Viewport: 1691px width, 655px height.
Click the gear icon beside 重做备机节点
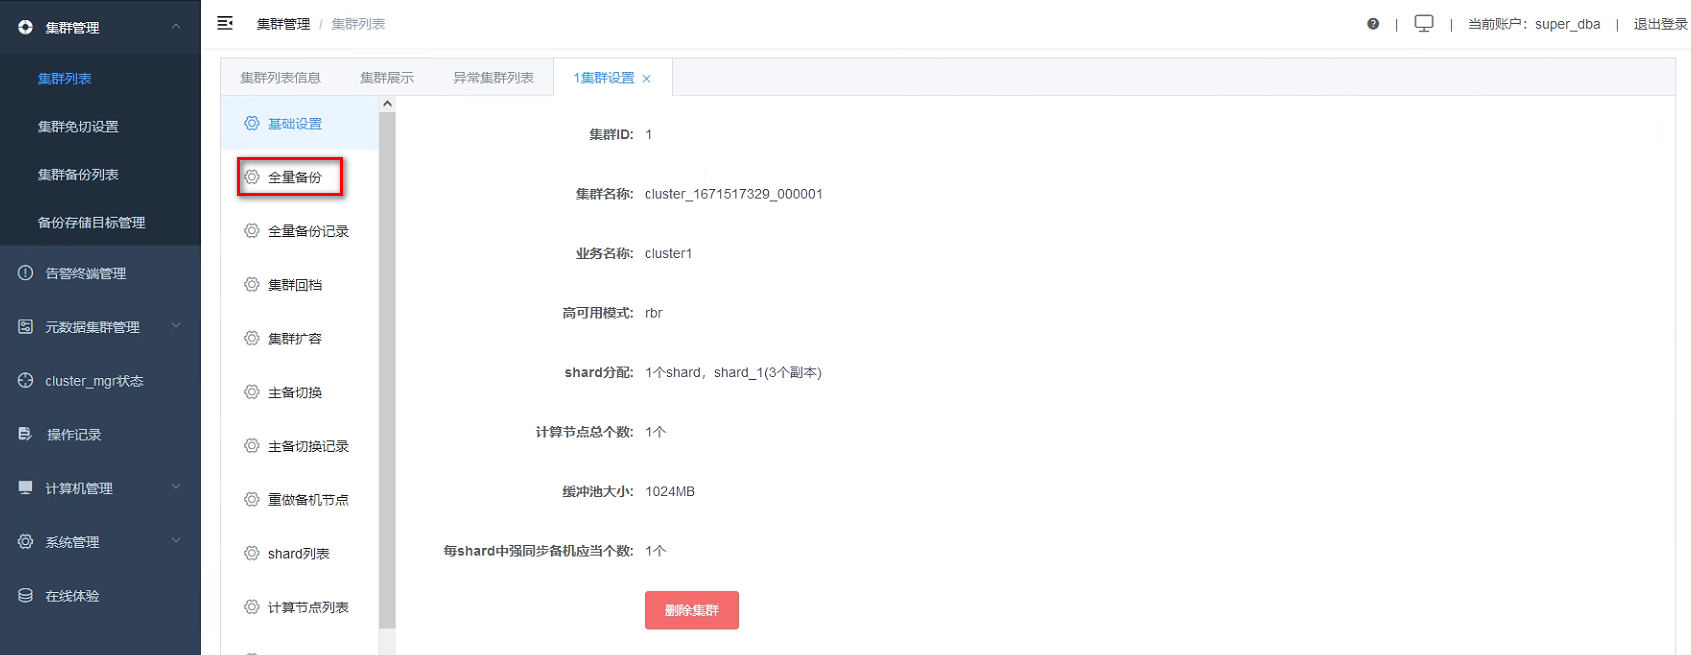click(x=252, y=499)
